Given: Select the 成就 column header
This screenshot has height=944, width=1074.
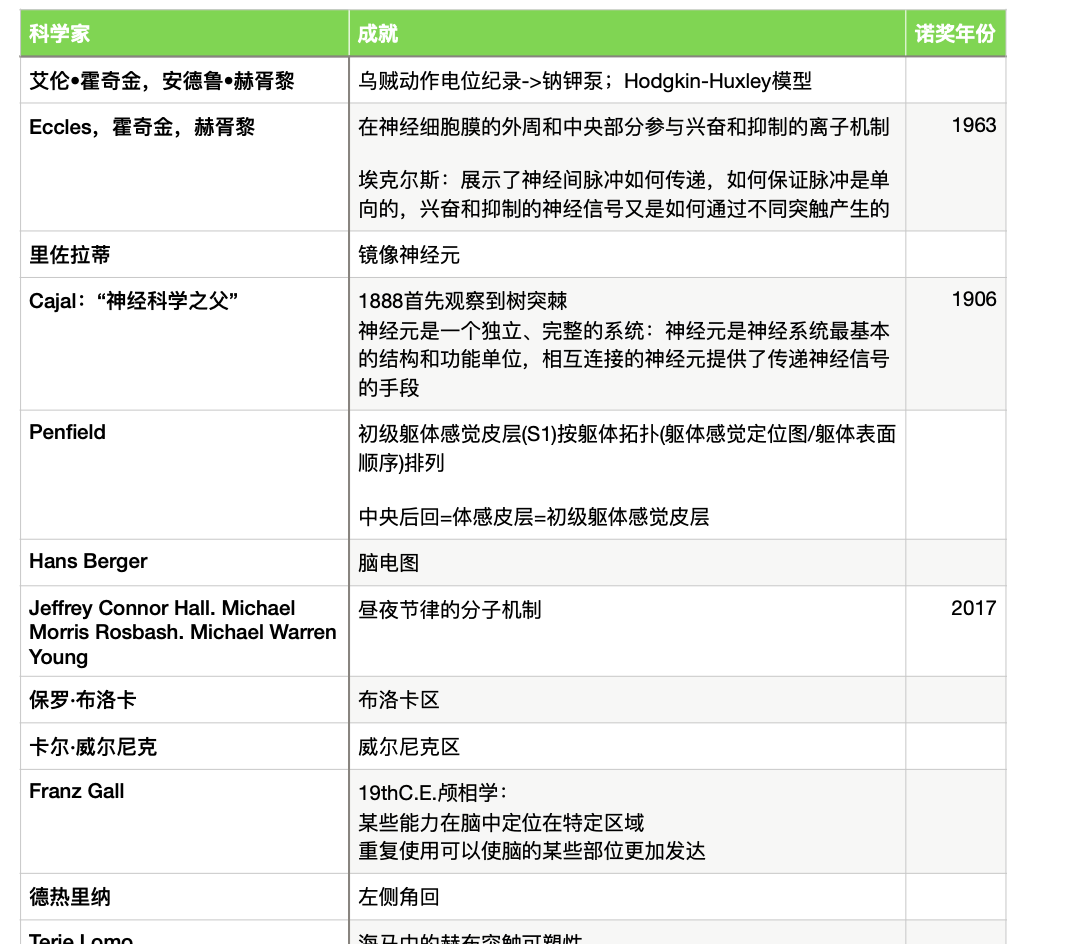Looking at the screenshot, I should tap(627, 33).
